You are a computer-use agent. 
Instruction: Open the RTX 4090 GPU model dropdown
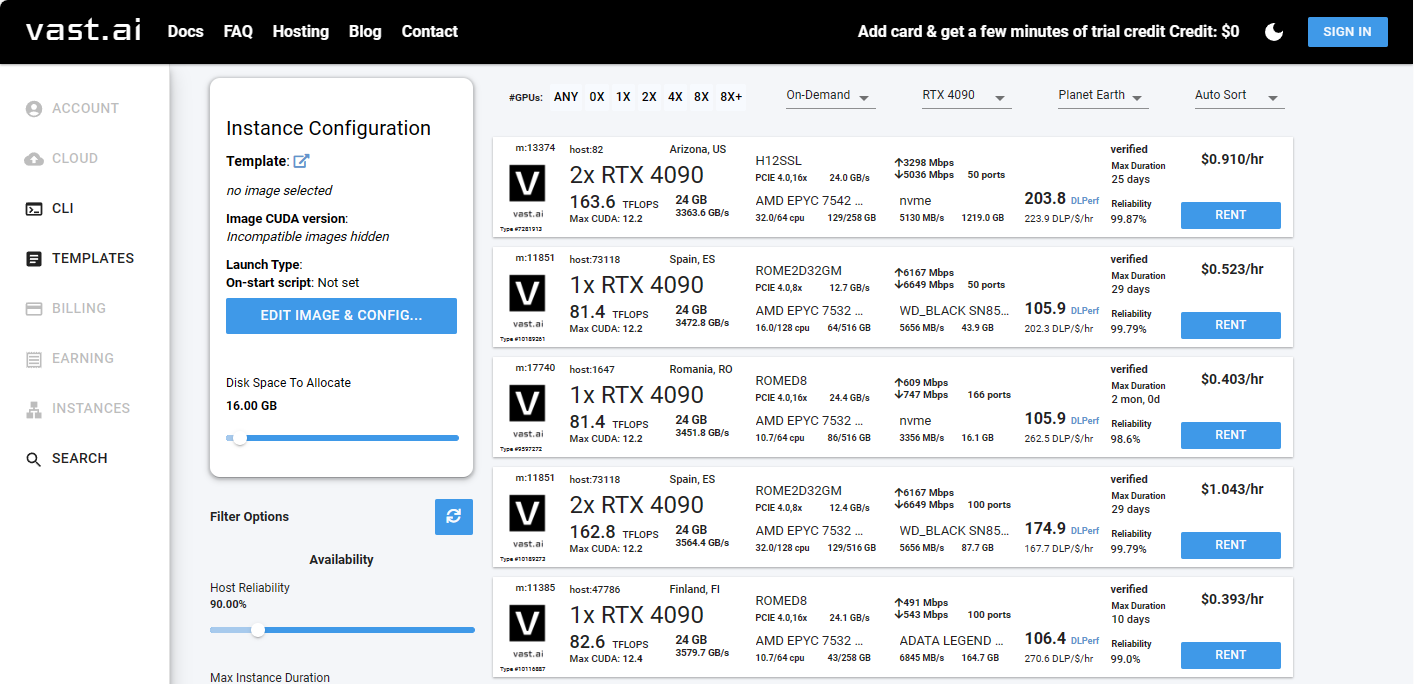pos(966,96)
